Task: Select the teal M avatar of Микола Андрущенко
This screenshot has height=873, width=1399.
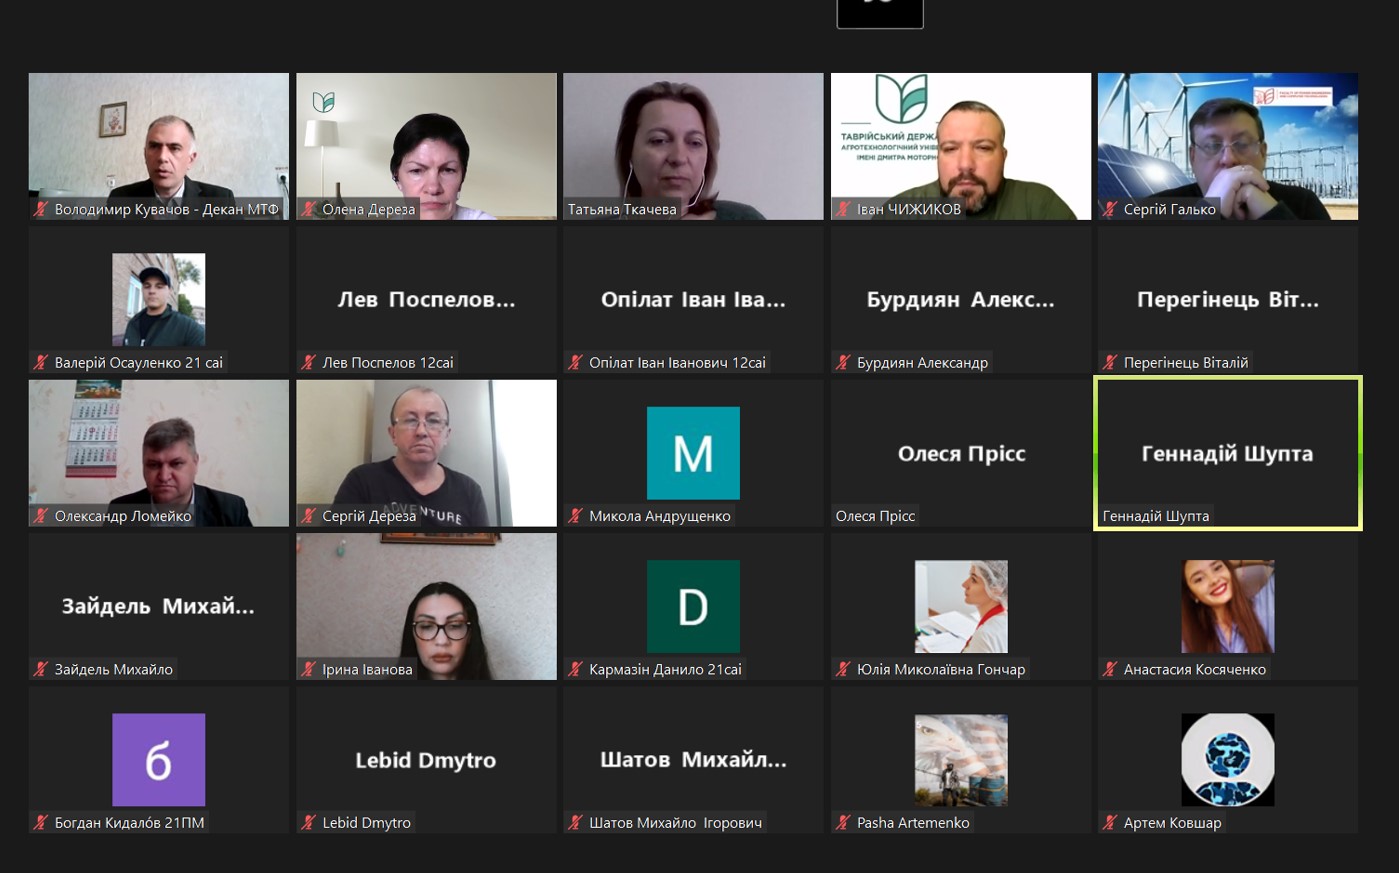Action: [x=693, y=453]
